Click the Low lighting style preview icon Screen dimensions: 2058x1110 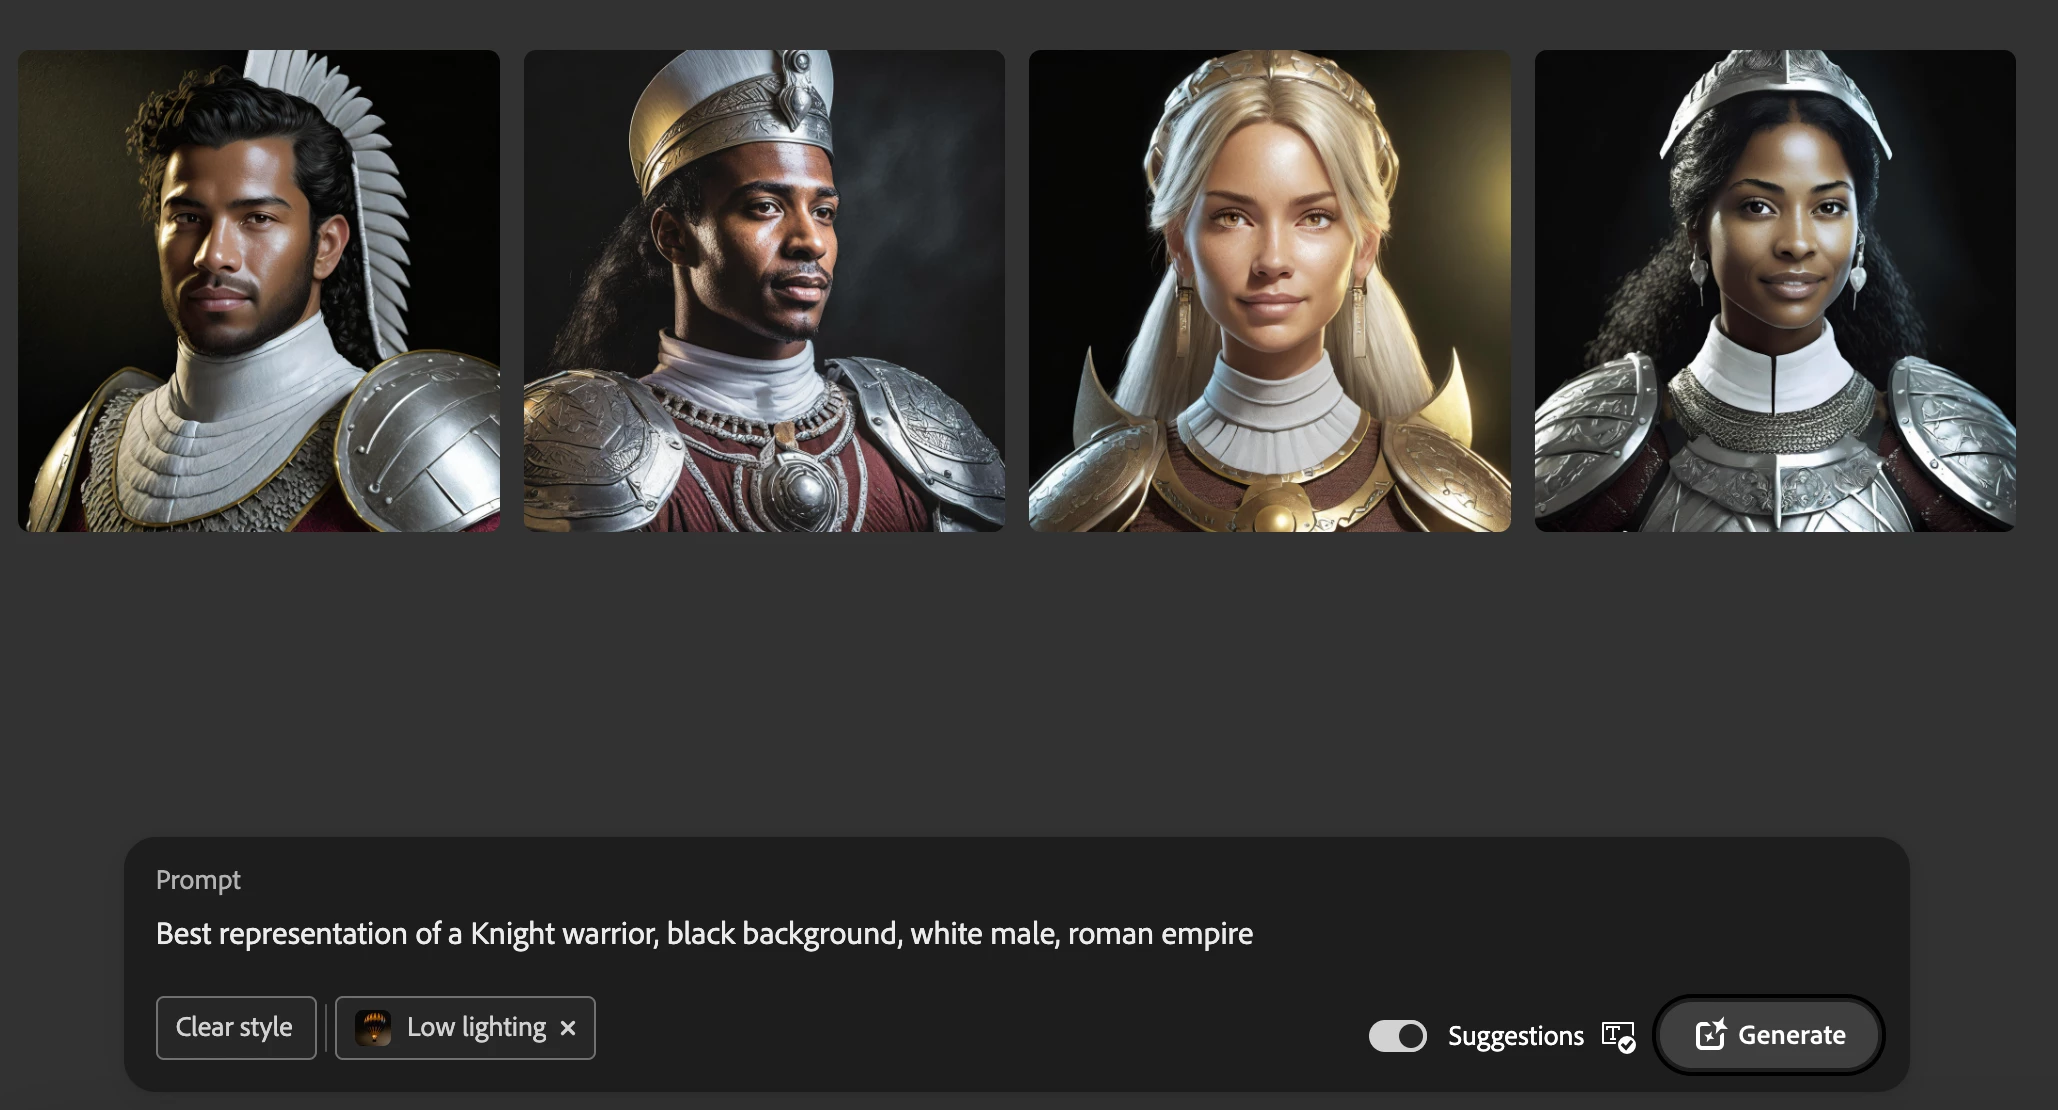(373, 1028)
